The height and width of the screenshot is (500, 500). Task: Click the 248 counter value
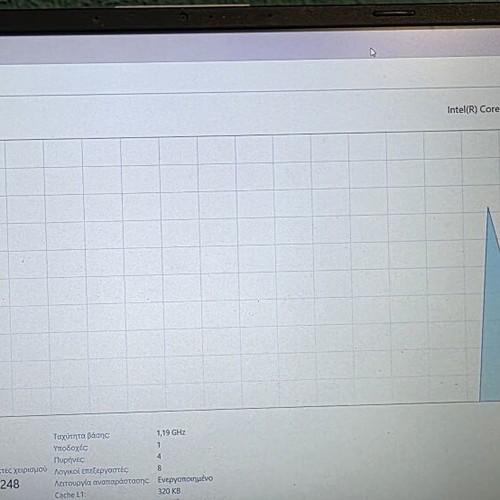coord(10,484)
